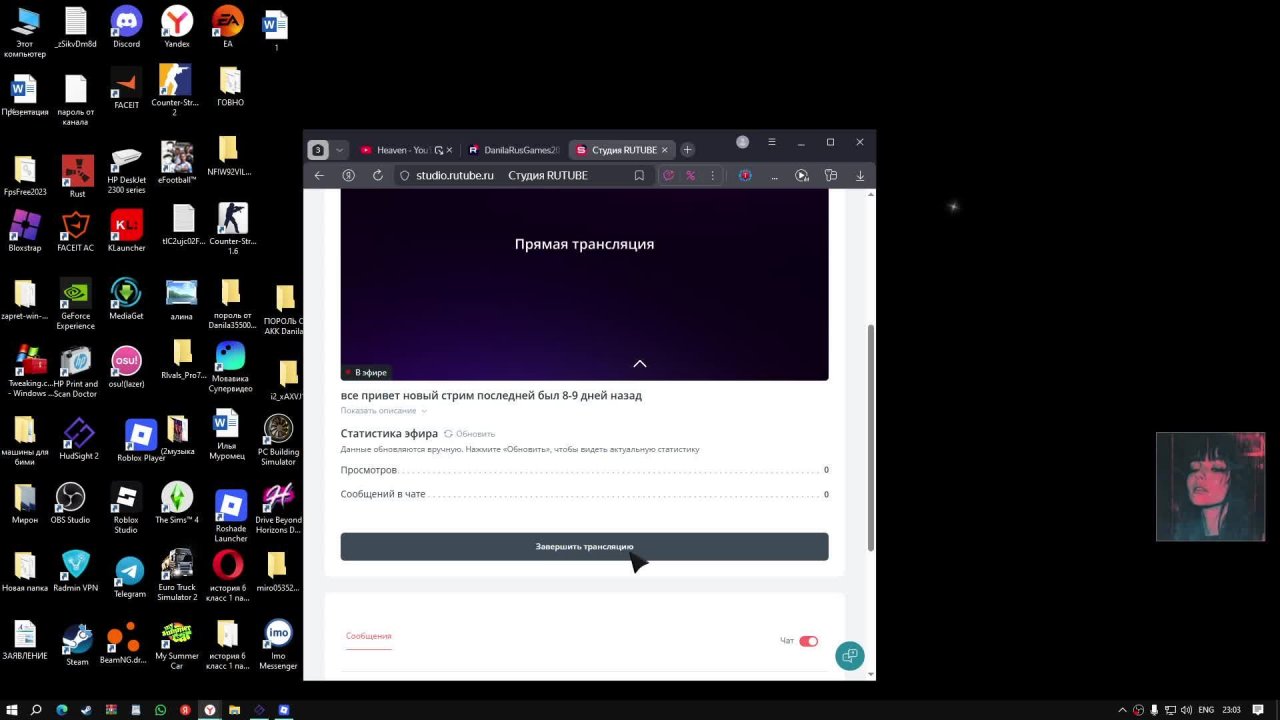Open OBS Studio desktop icon

[70, 503]
